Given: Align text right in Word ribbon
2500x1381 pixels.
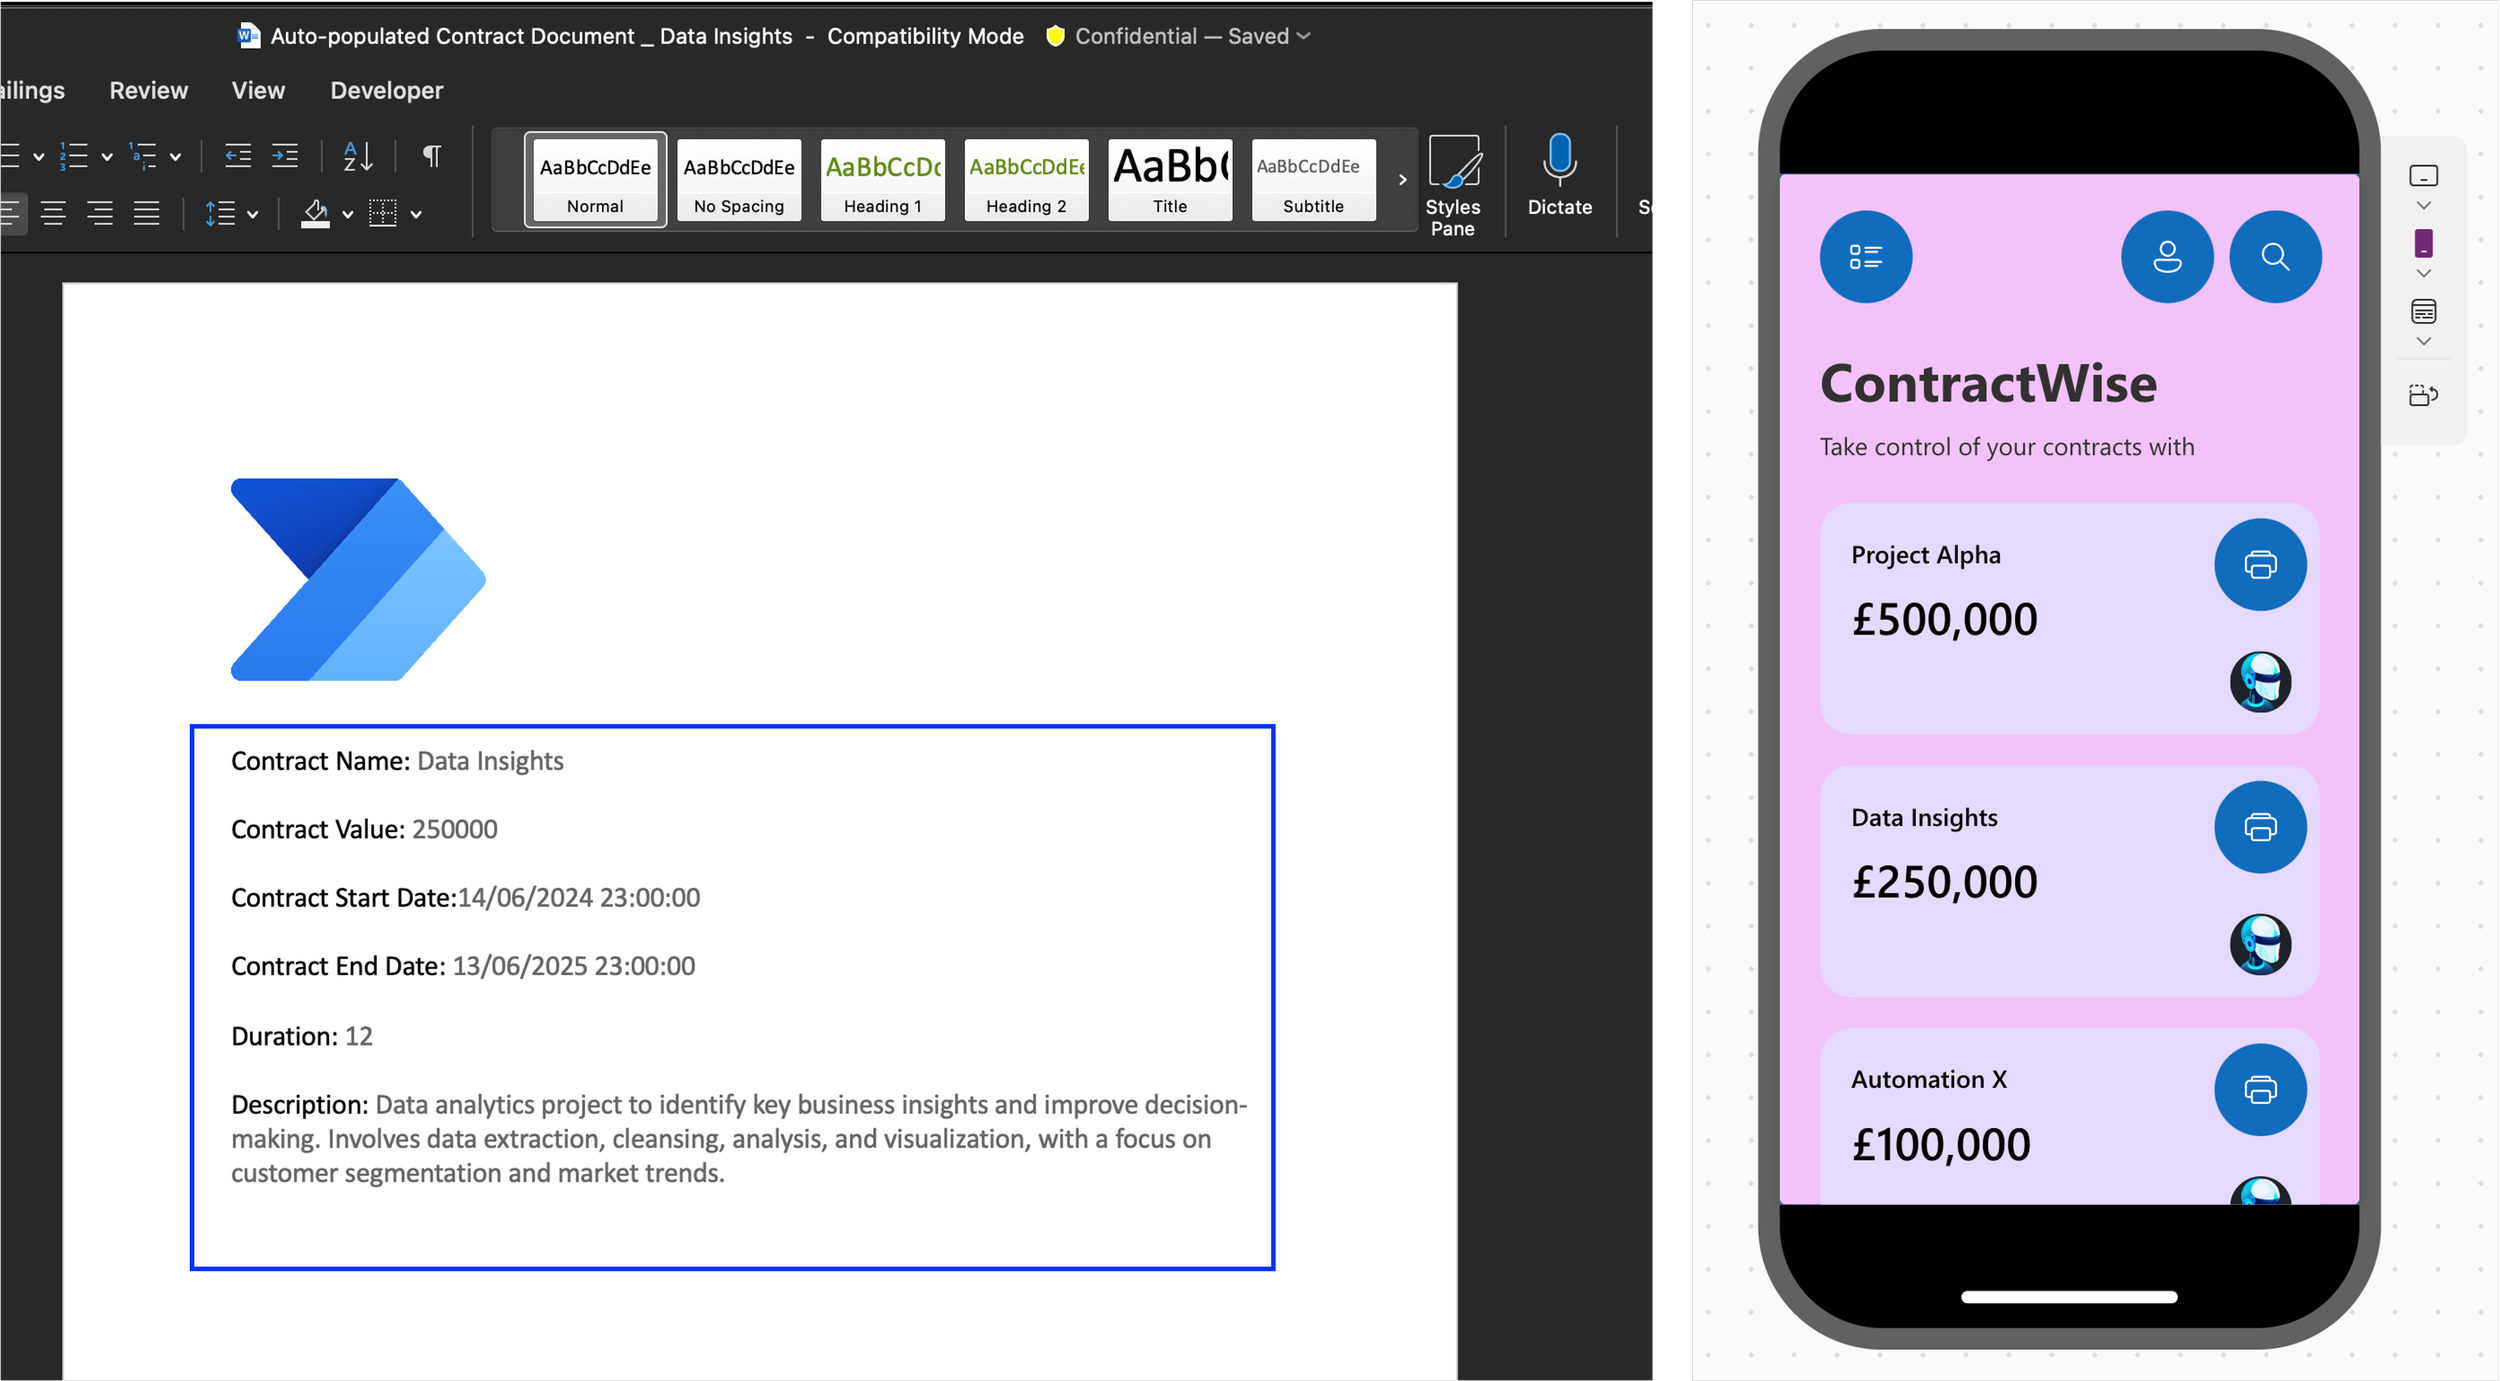Looking at the screenshot, I should 100,213.
